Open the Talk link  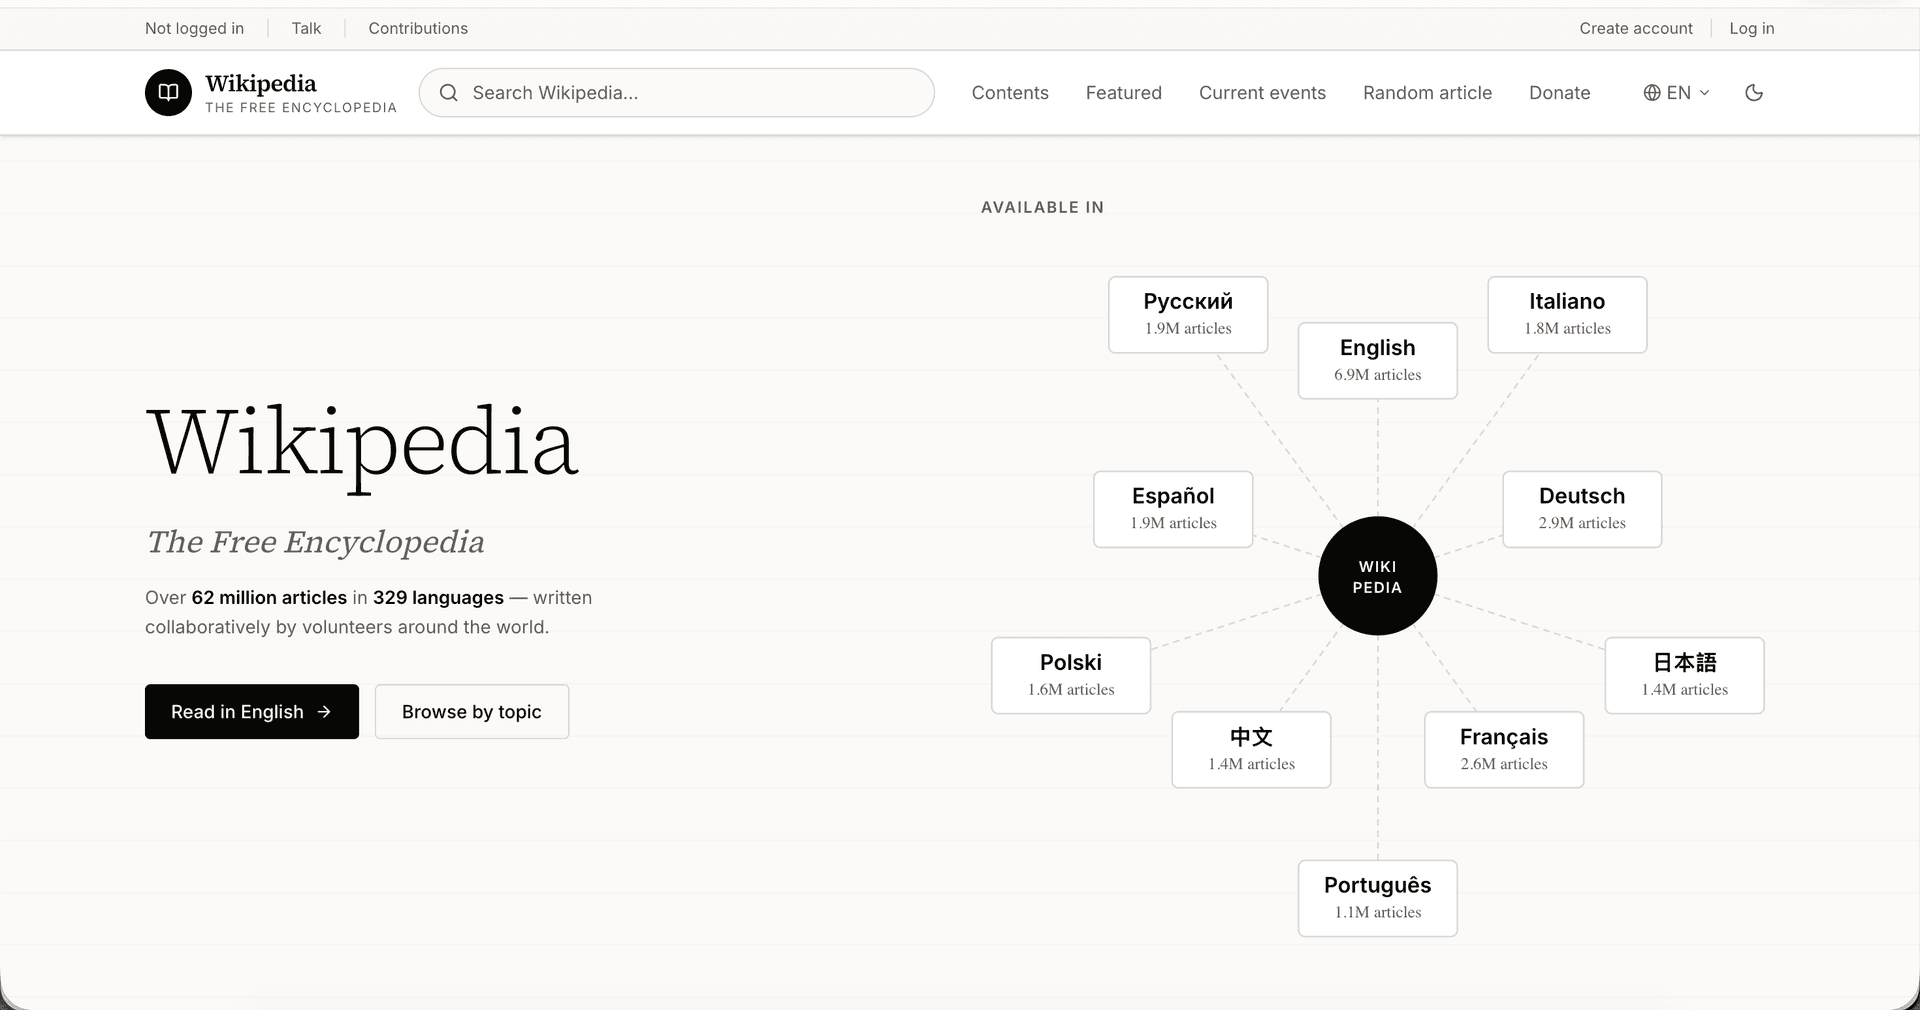[306, 28]
